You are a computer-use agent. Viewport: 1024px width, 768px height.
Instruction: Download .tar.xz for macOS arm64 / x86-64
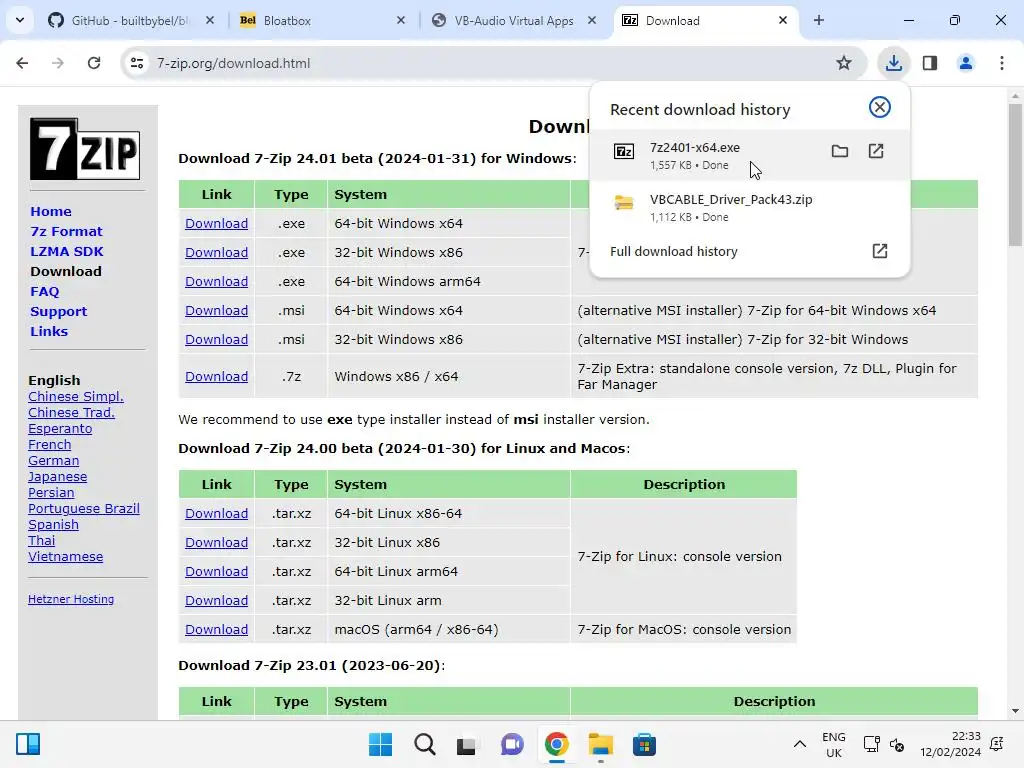click(x=216, y=630)
